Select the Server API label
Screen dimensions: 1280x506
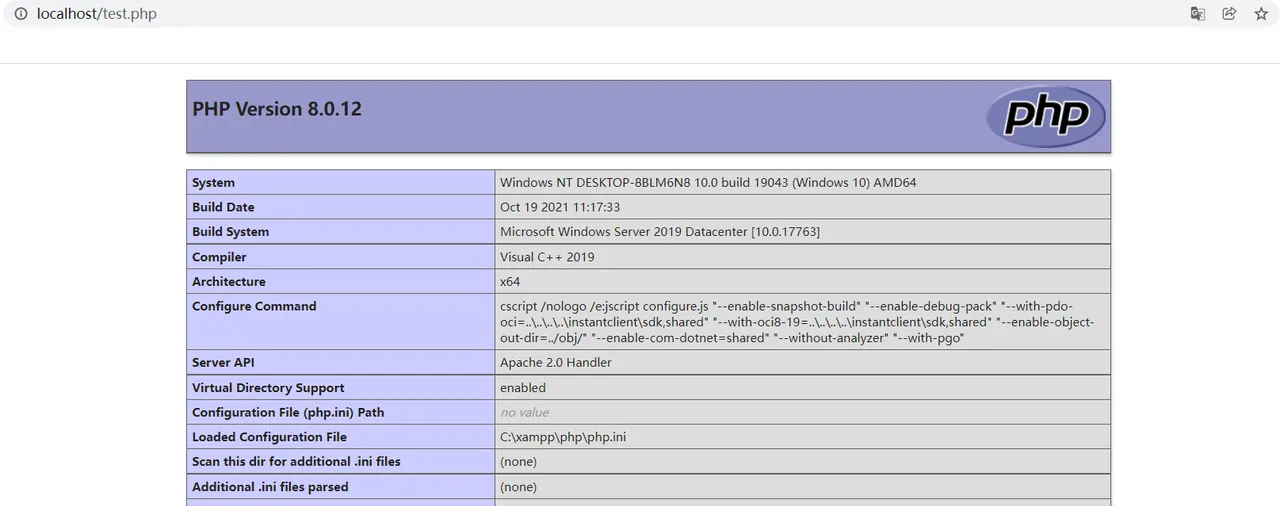point(224,363)
